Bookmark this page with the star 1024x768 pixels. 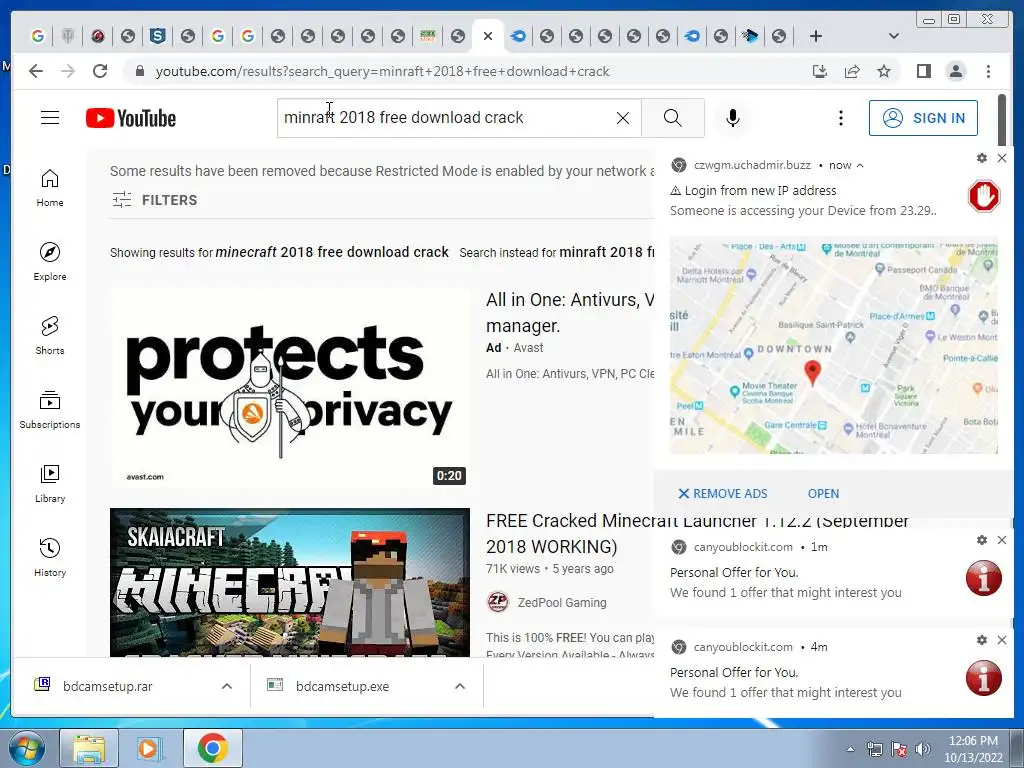[884, 71]
